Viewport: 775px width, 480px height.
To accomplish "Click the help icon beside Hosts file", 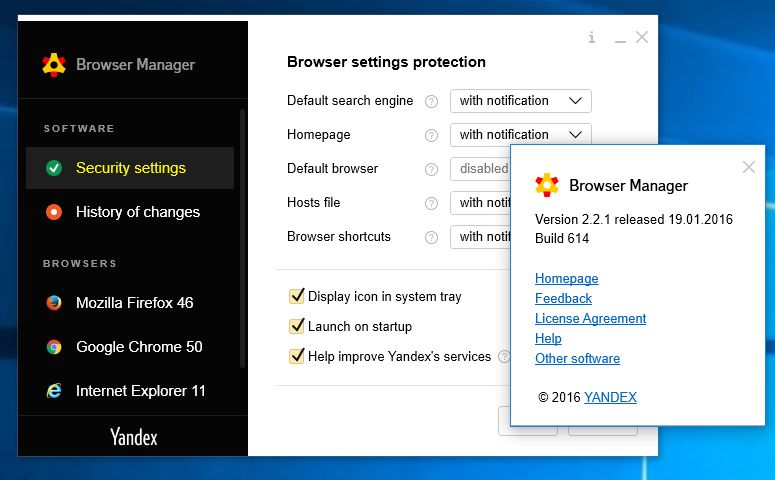I will click(431, 203).
